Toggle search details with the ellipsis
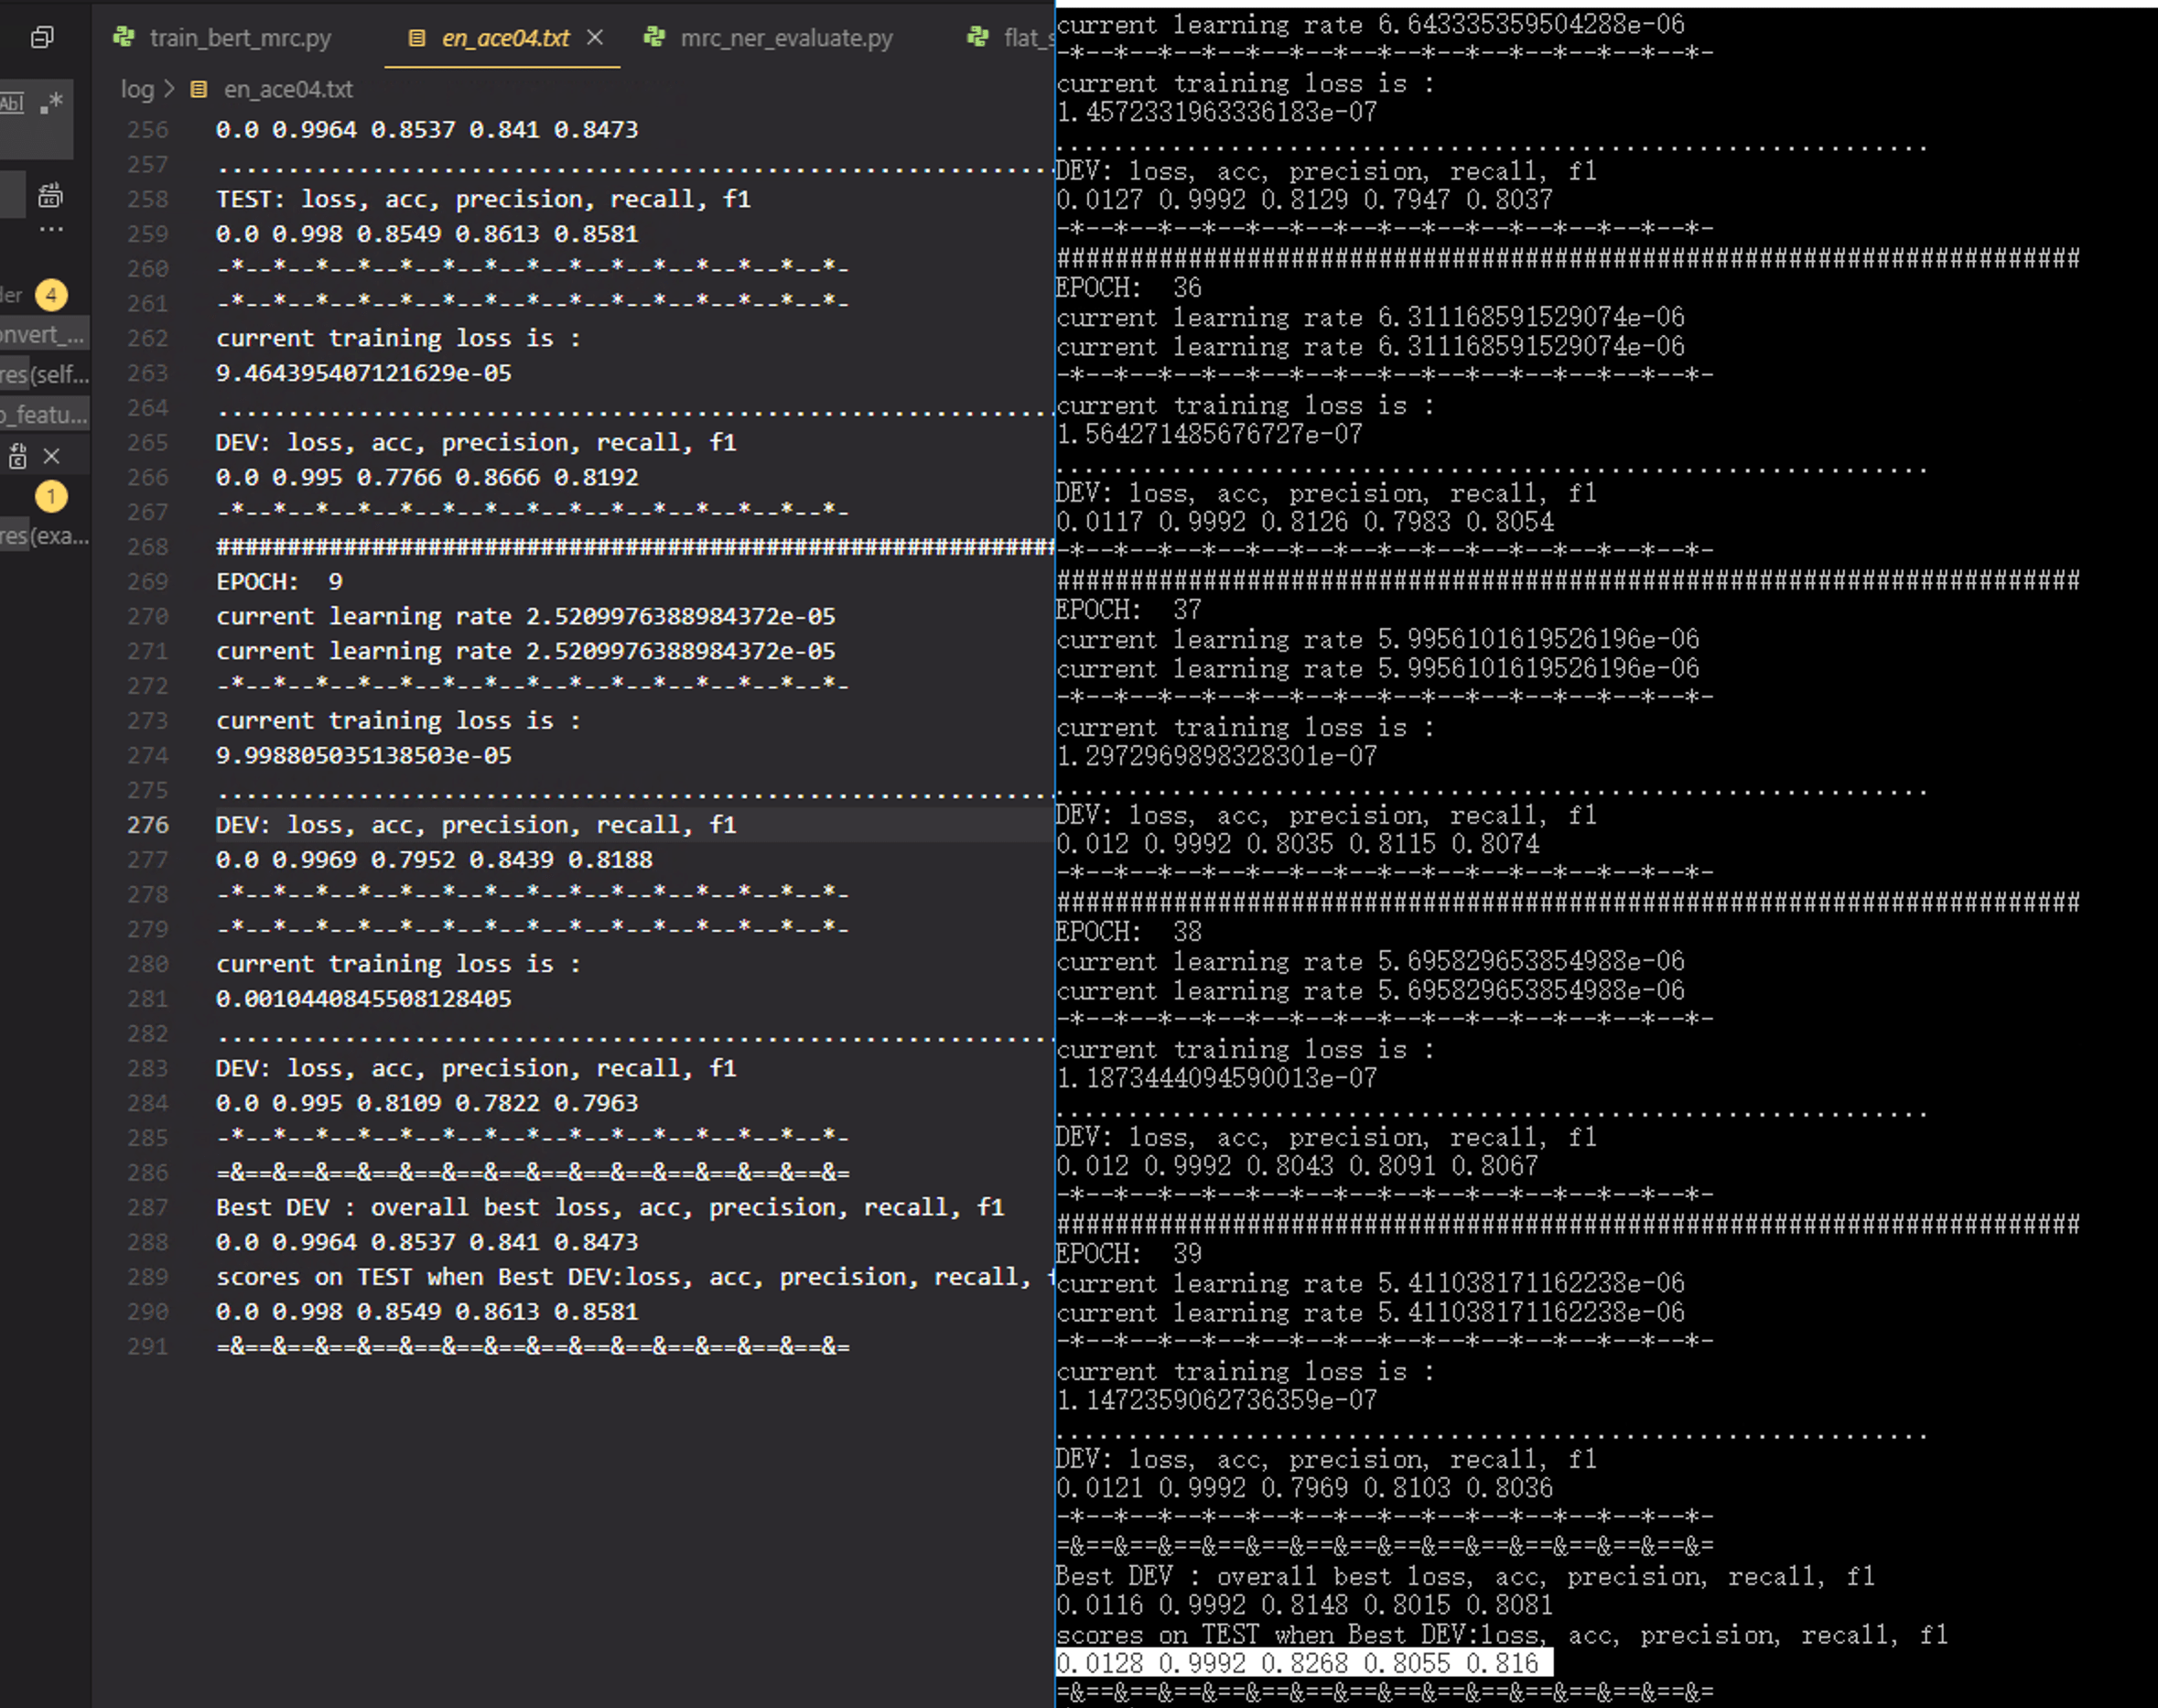 click(51, 230)
